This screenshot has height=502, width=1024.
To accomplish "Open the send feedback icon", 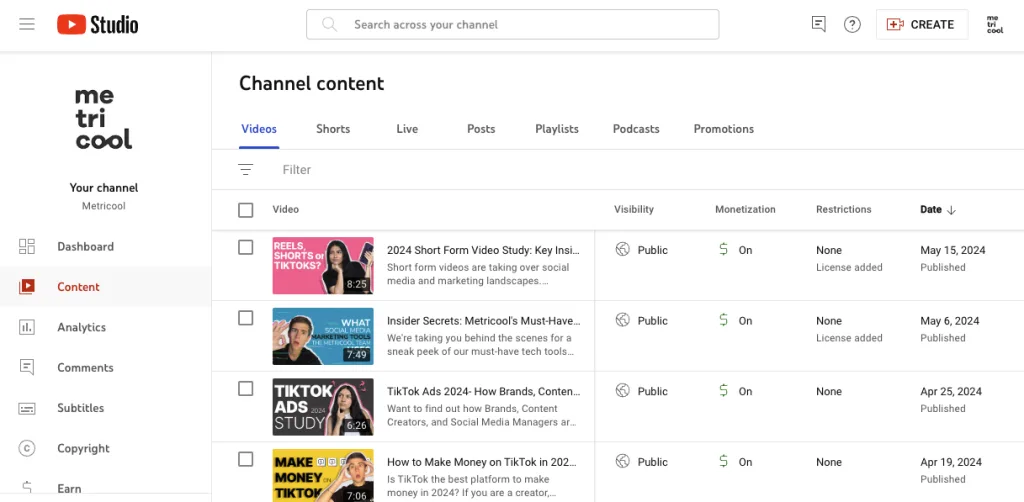I will click(x=818, y=25).
